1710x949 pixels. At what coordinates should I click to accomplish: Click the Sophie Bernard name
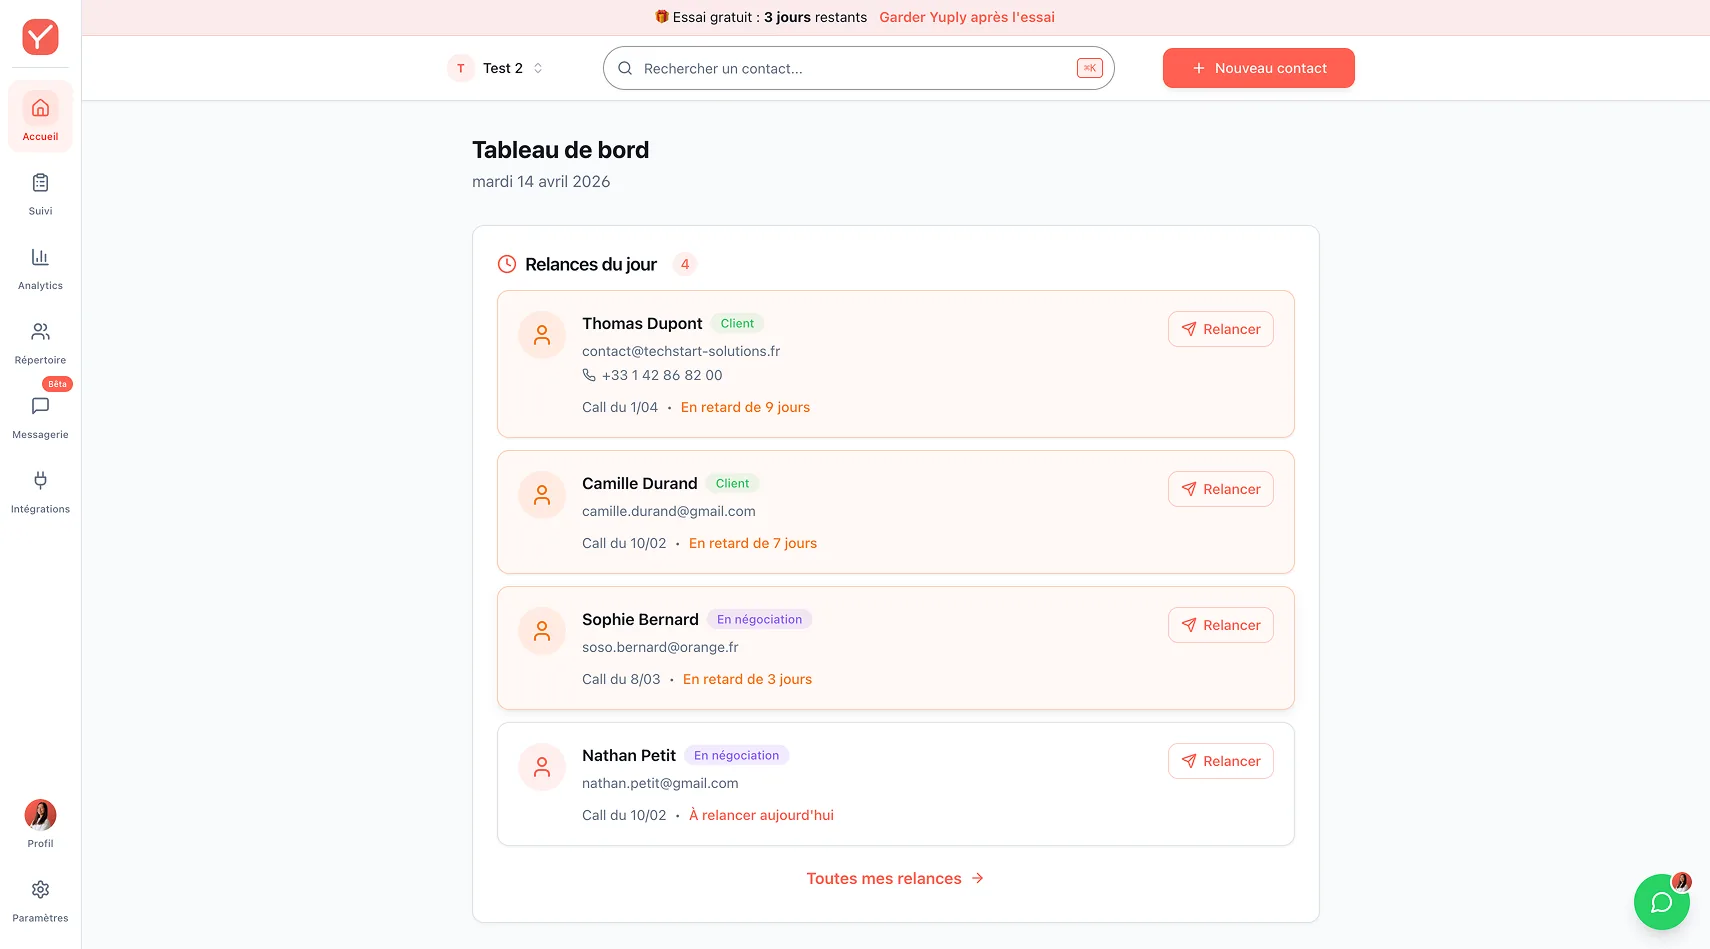point(640,619)
